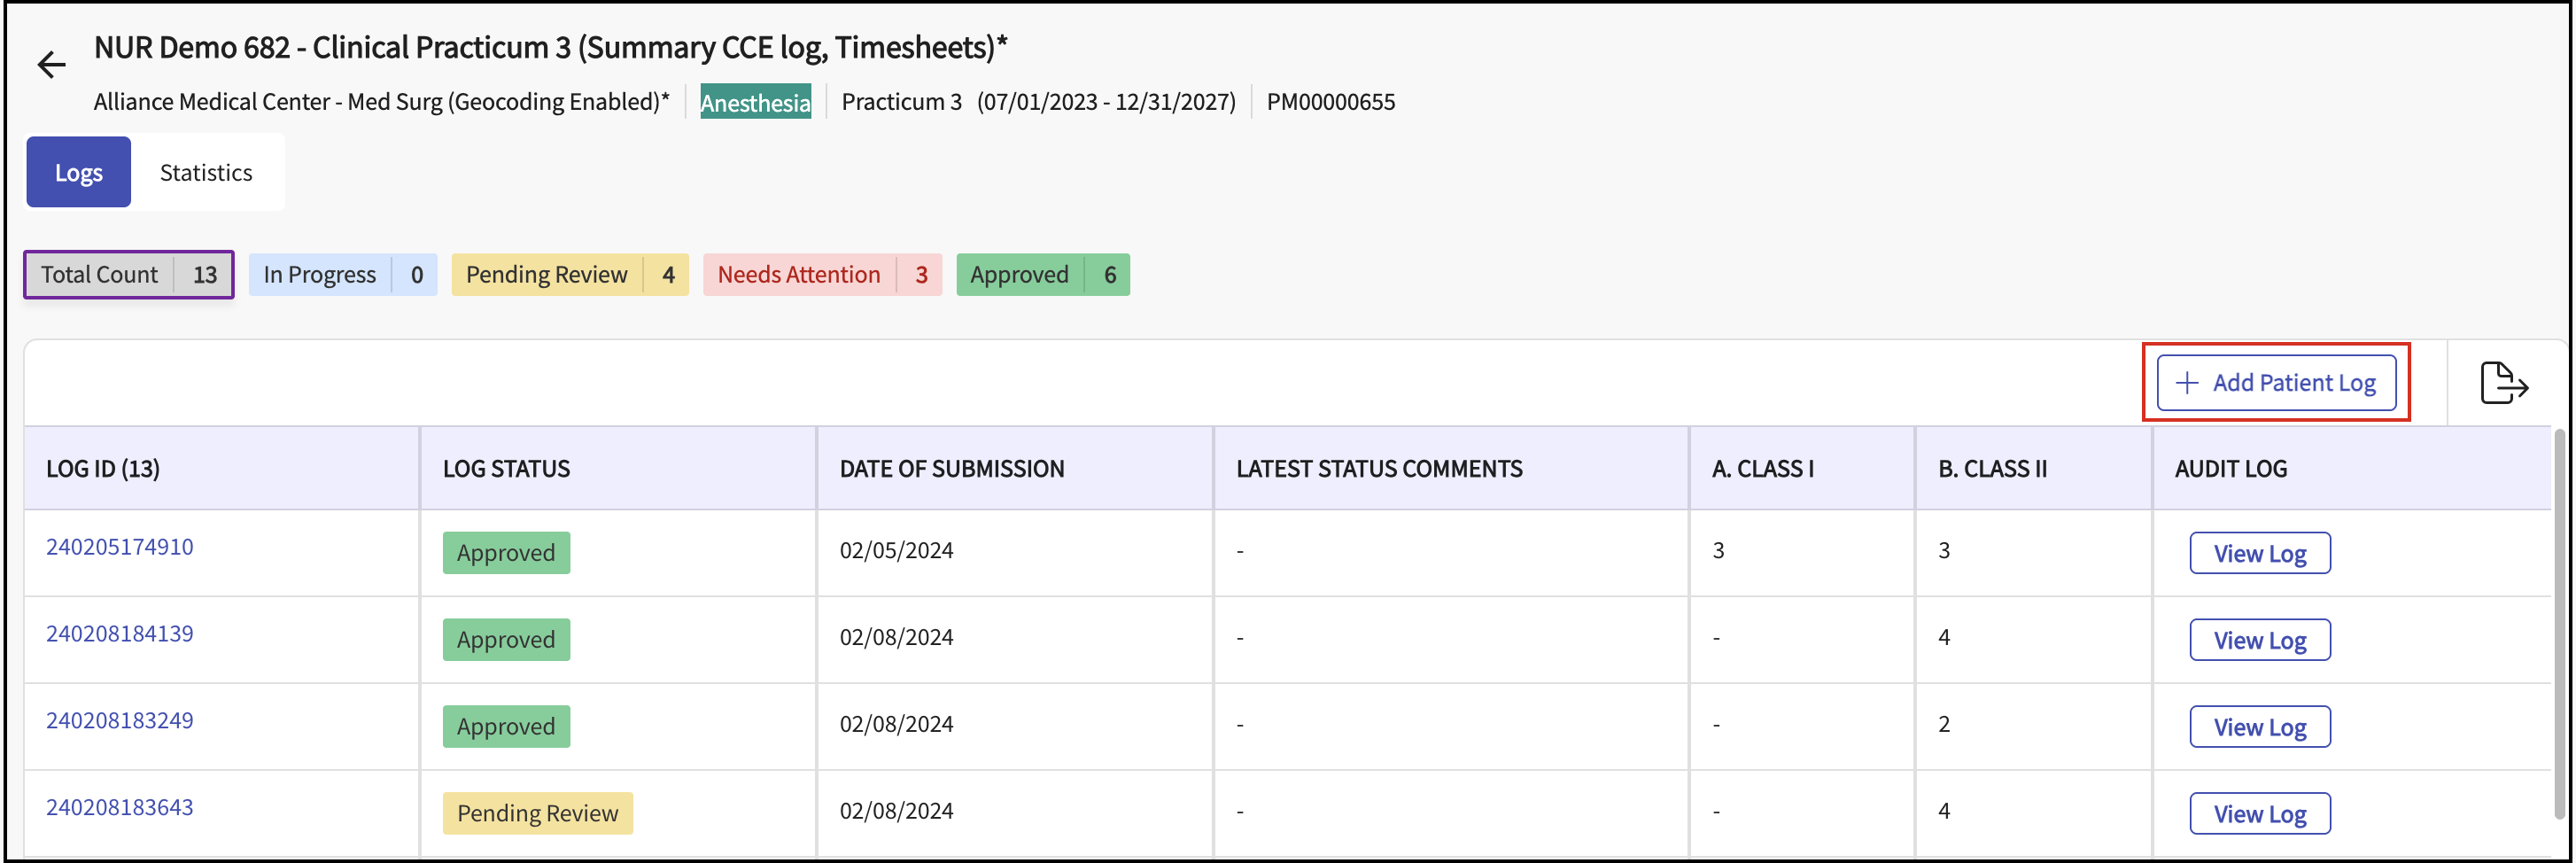Open log ID 240208183249
Viewport: 2576px width, 863px height.
point(120,721)
